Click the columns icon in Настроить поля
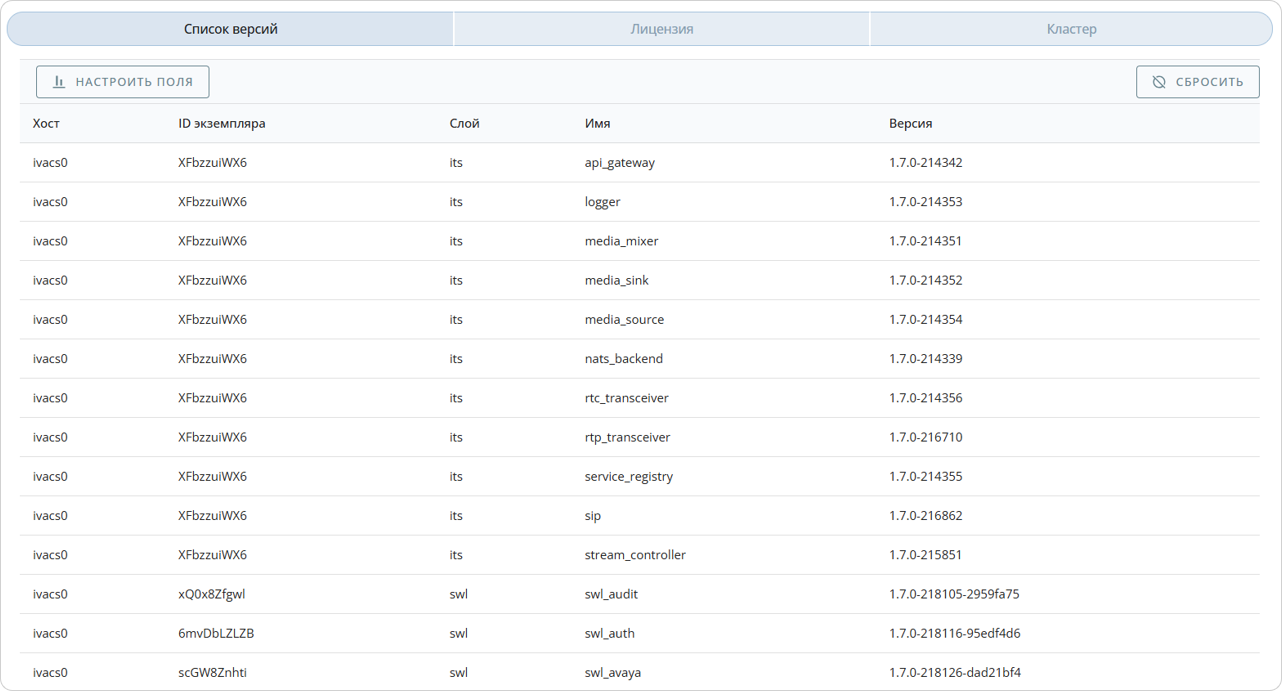 tap(59, 82)
